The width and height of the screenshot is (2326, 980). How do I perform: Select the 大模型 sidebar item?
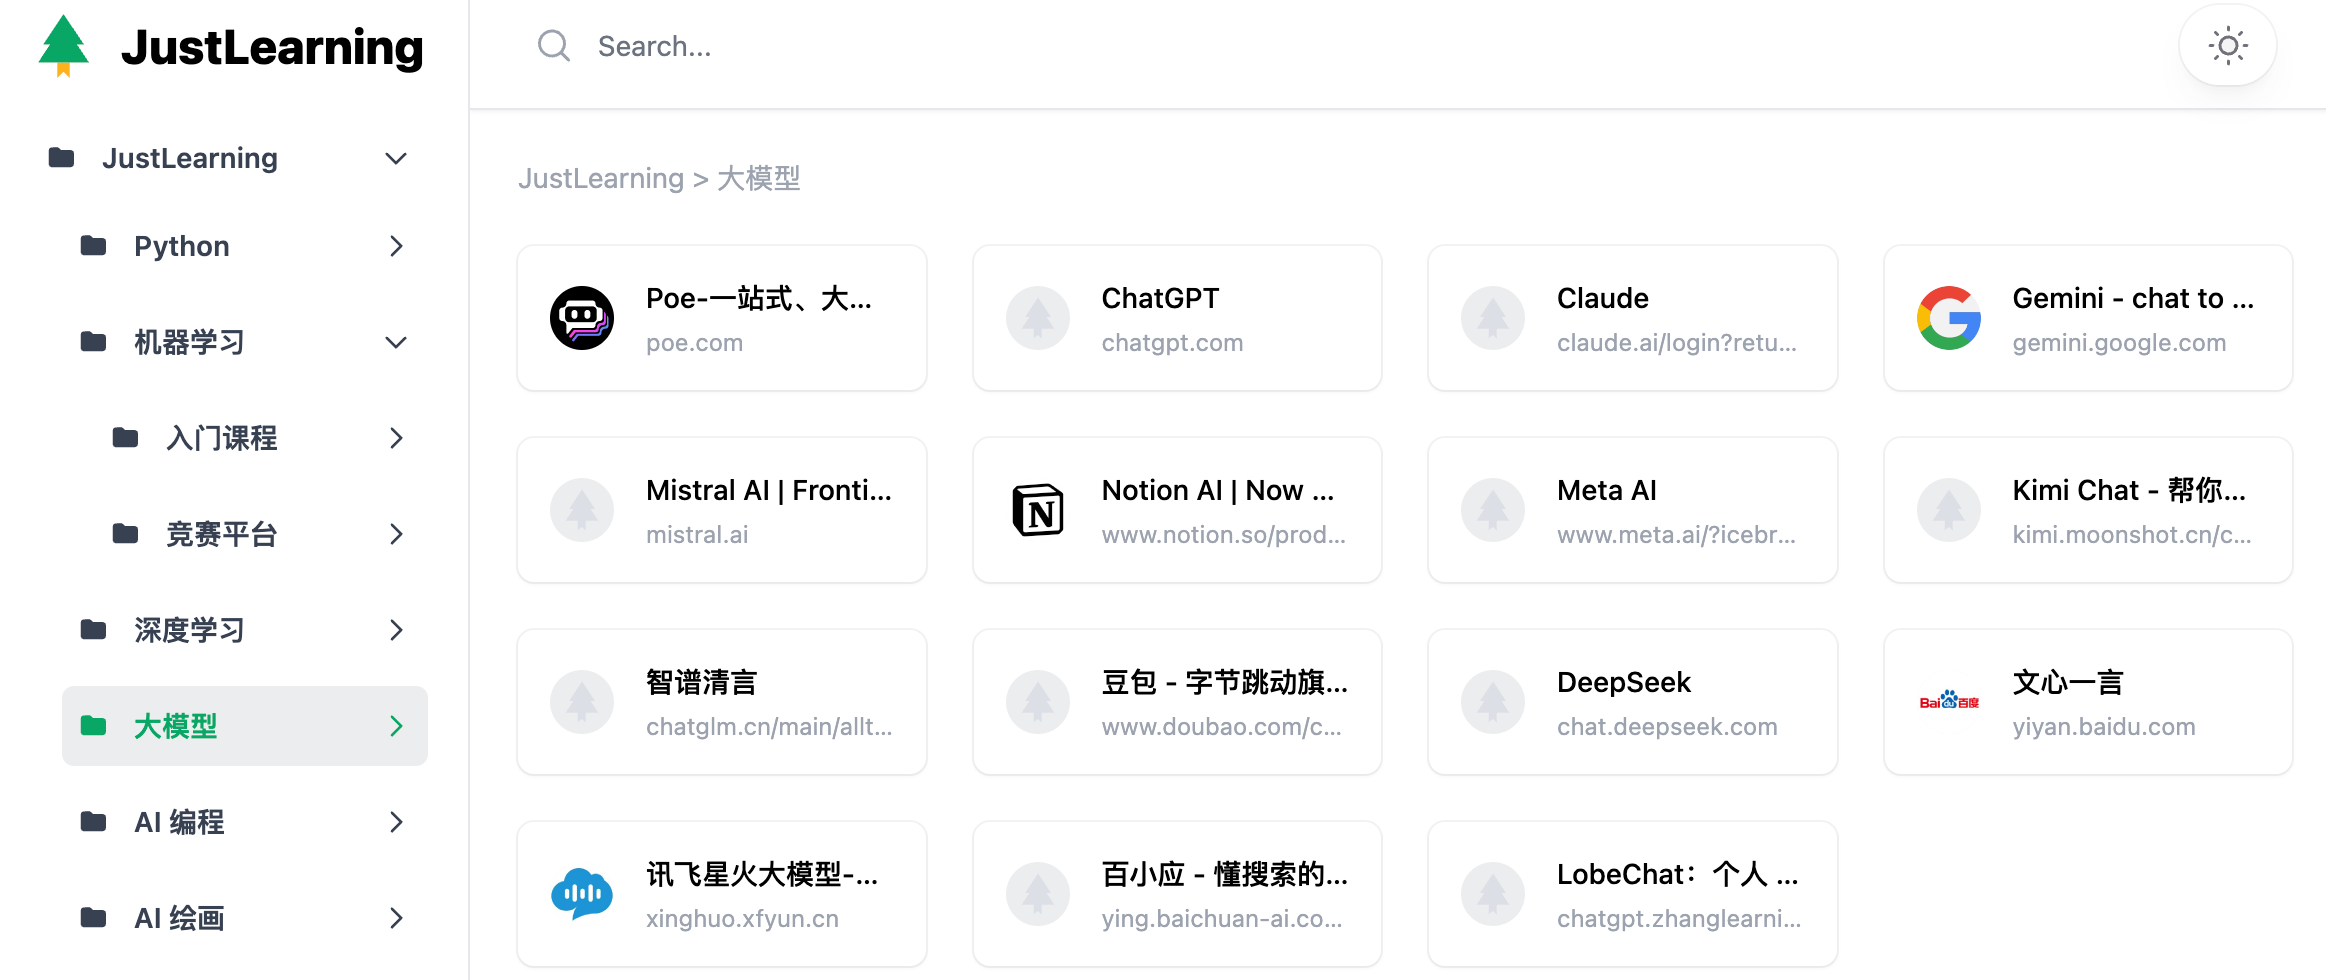pyautogui.click(x=176, y=726)
